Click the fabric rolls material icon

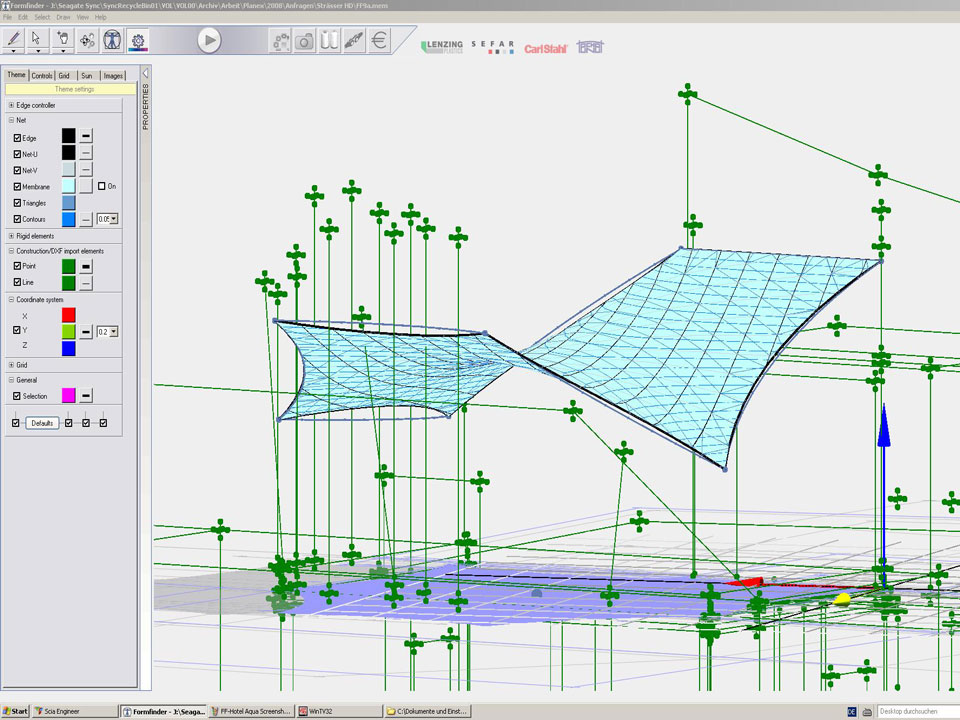click(x=329, y=41)
